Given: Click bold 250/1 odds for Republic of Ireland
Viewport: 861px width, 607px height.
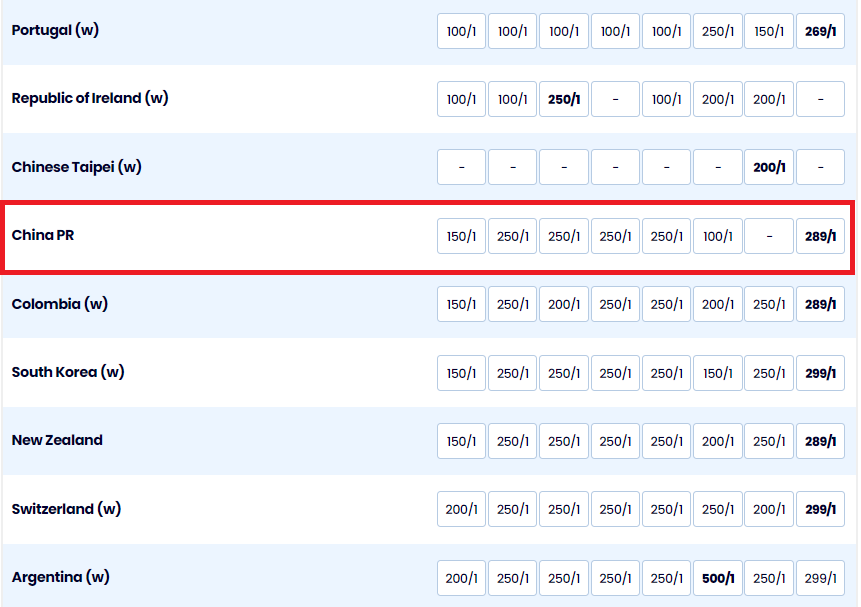Looking at the screenshot, I should tap(564, 99).
